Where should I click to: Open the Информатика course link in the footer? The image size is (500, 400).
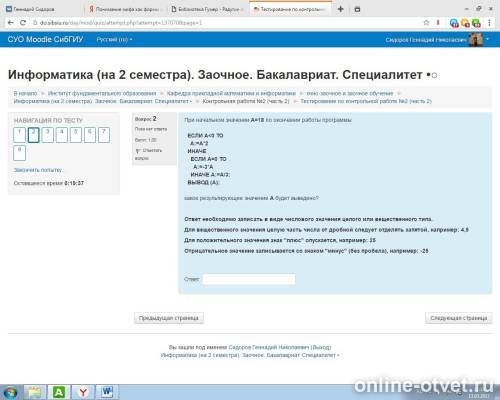[249, 355]
